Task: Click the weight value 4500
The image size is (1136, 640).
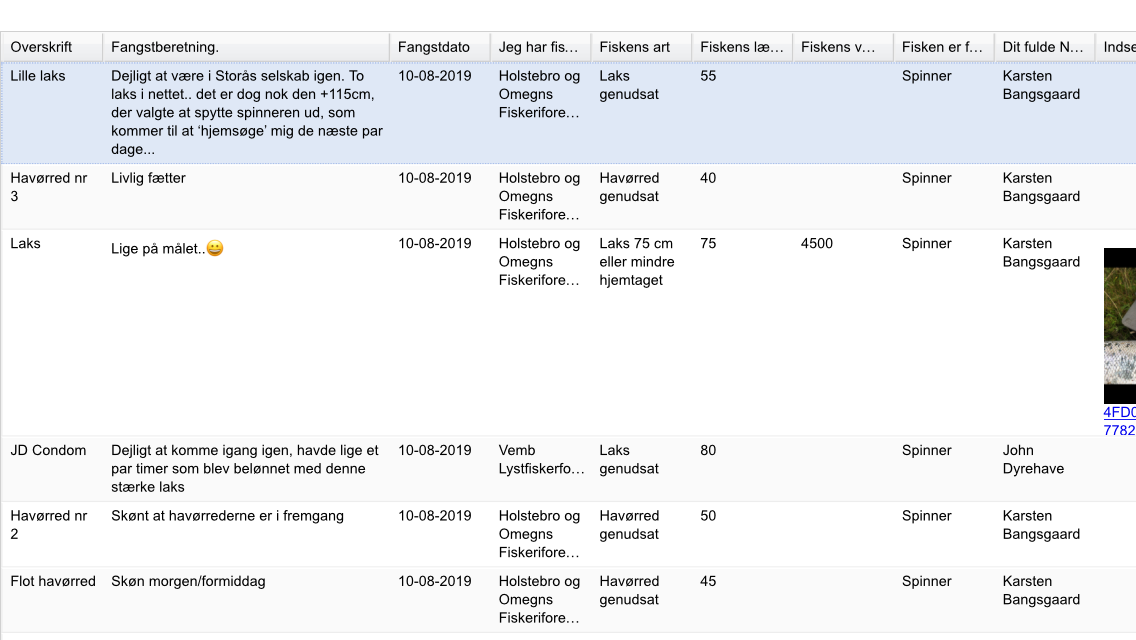Action: tap(816, 244)
